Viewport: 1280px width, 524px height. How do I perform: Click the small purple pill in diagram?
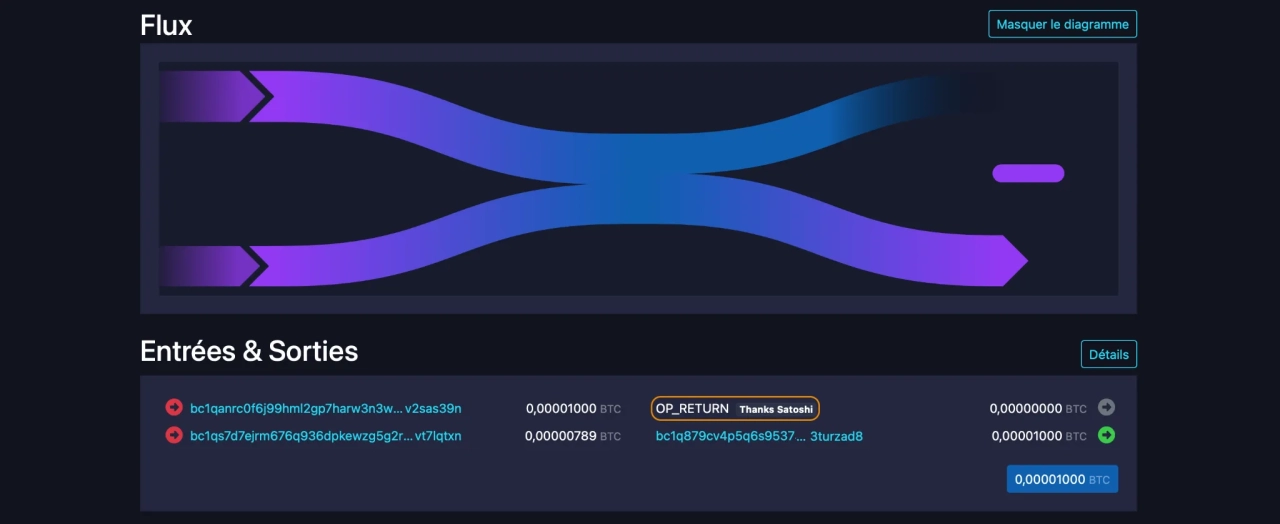[x=1028, y=173]
